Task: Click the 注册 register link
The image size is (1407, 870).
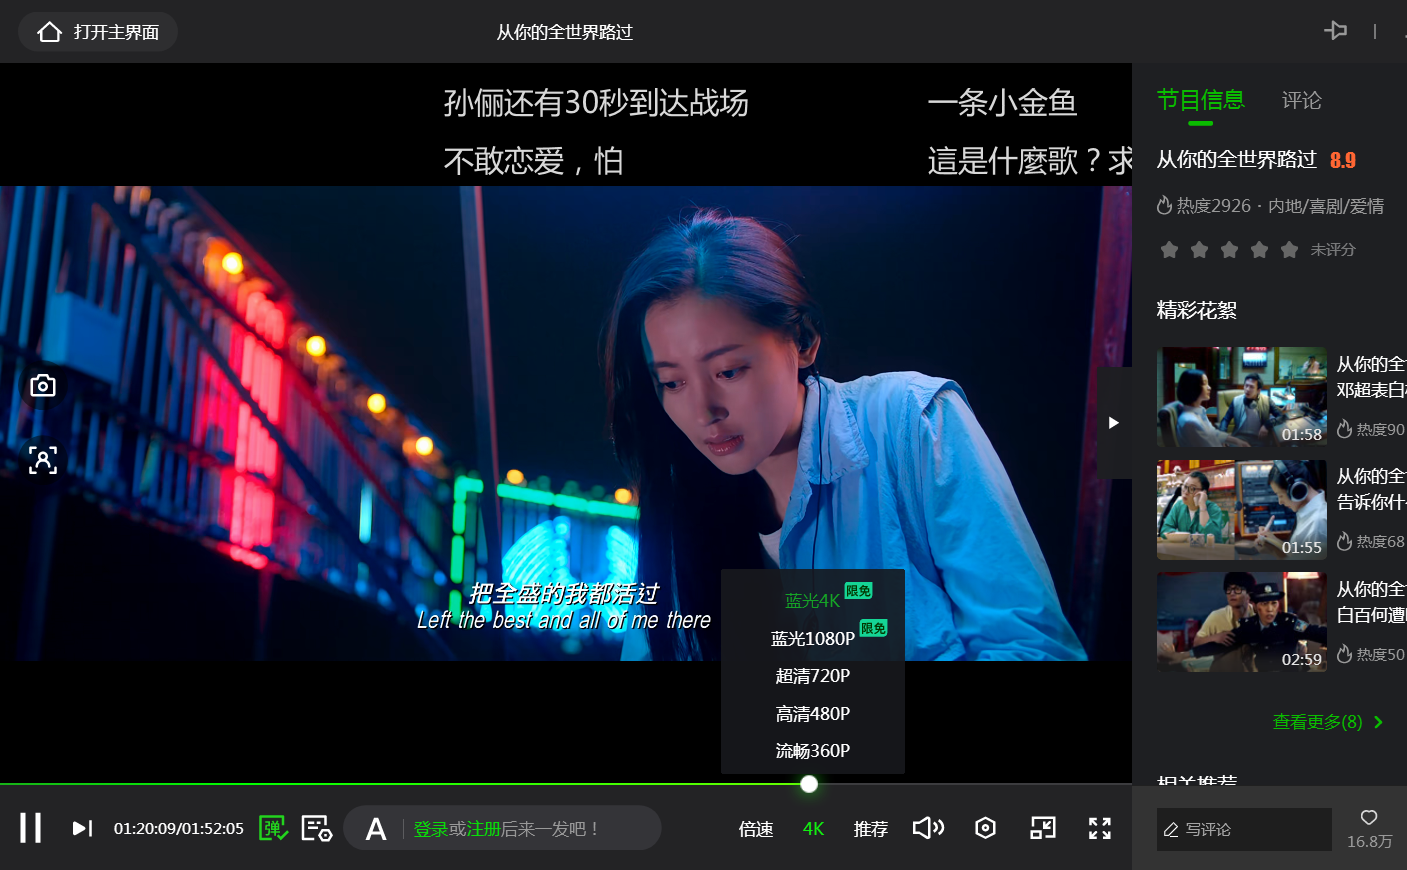Action: pyautogui.click(x=483, y=829)
